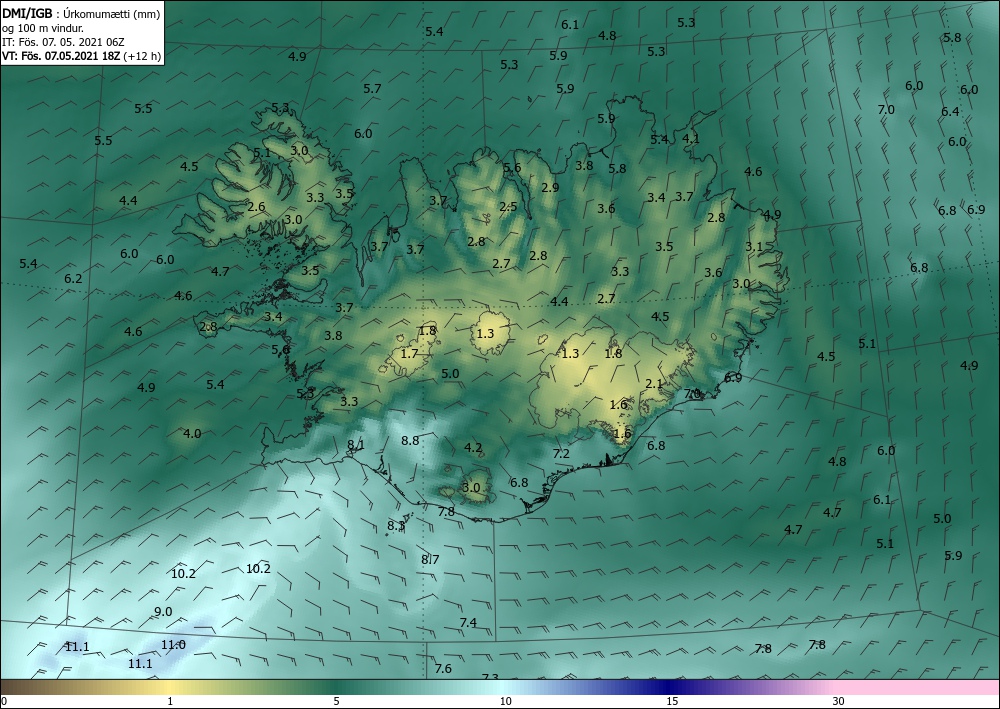The height and width of the screenshot is (709, 1000).
Task: Click the "og 100 m vindur." legend line
Action: click(43, 28)
